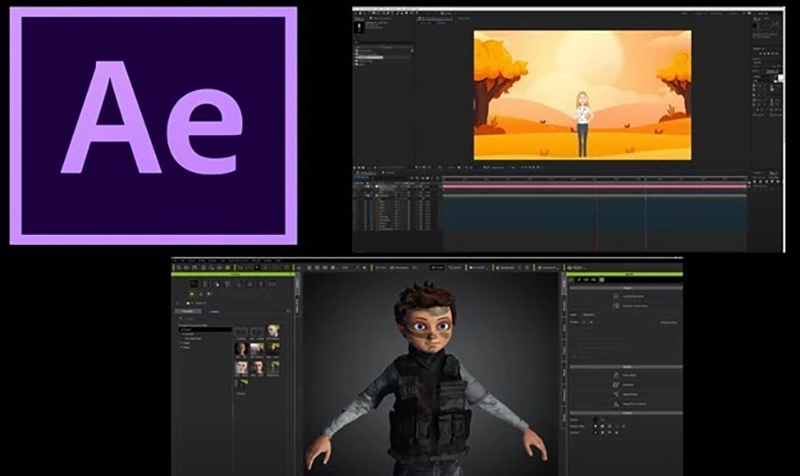
Task: Click the green active icon below the category icons
Action: (192, 294)
